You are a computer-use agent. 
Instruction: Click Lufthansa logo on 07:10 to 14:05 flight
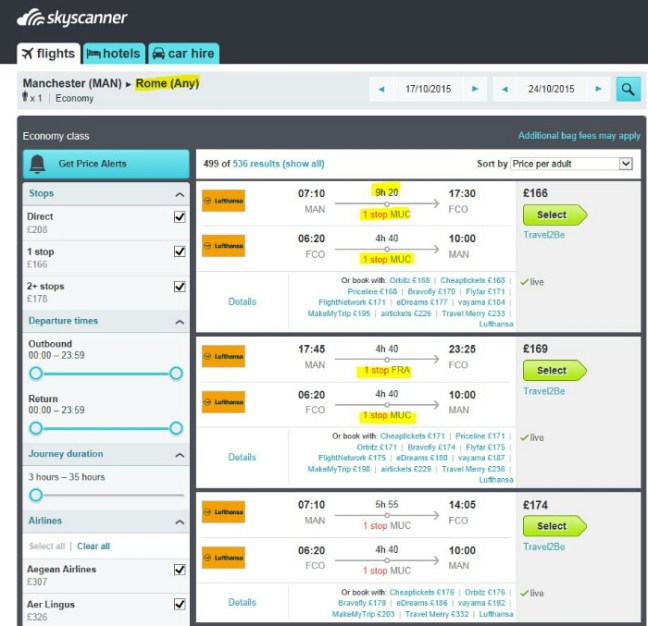coord(223,512)
